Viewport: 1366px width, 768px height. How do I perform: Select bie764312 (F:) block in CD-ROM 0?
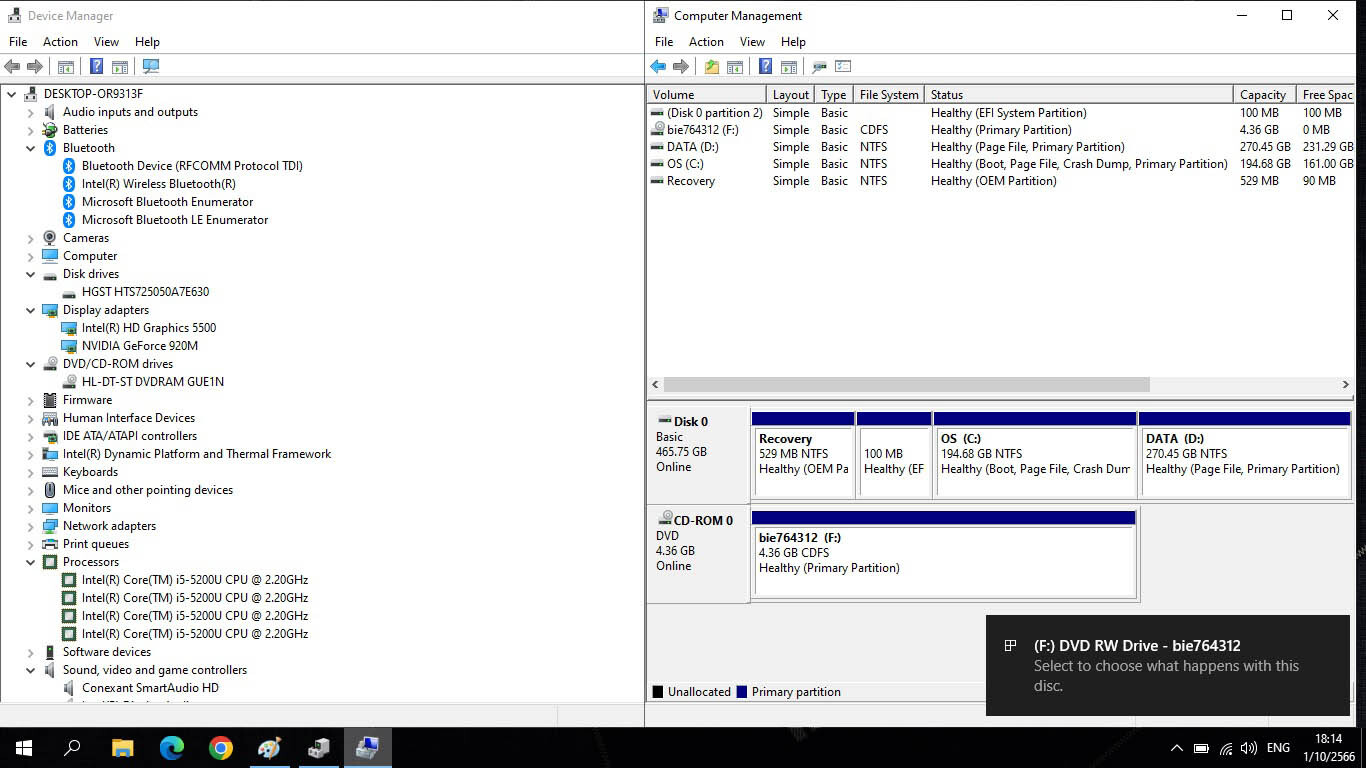(944, 554)
